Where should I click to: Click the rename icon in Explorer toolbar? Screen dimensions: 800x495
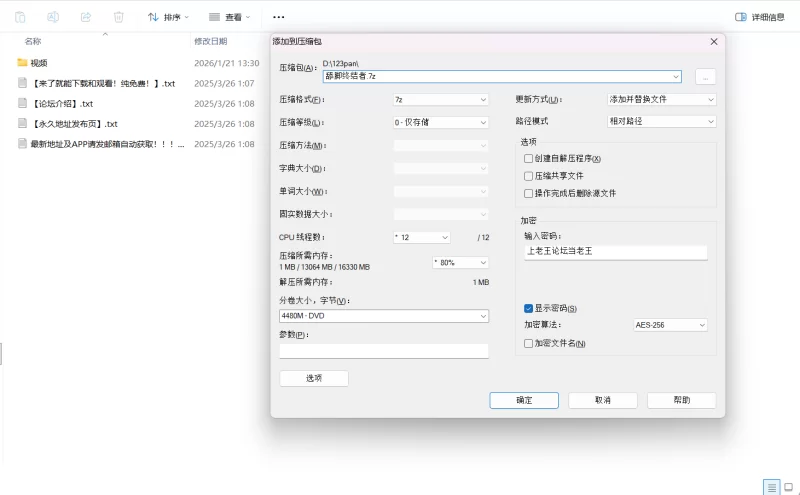pyautogui.click(x=53, y=17)
